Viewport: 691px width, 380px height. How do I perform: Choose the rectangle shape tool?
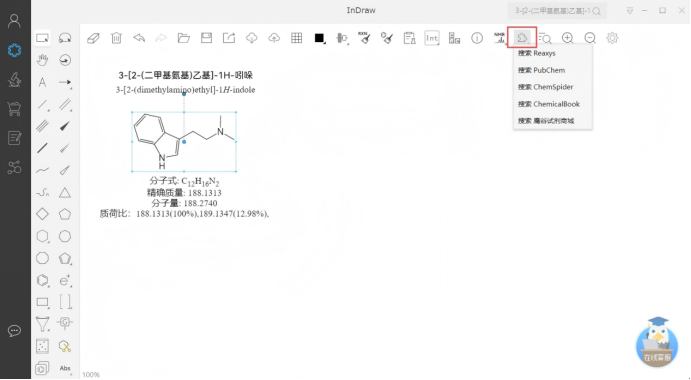[x=42, y=302]
